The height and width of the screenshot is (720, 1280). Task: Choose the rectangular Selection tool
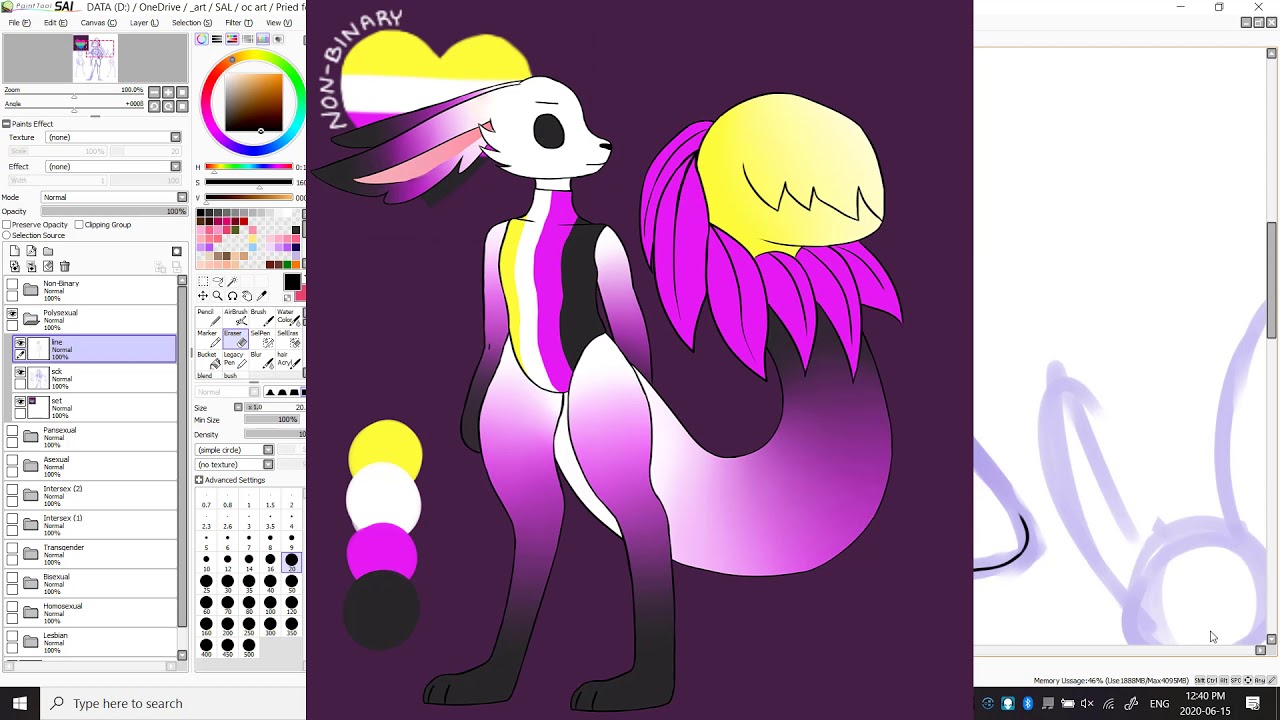[x=203, y=281]
